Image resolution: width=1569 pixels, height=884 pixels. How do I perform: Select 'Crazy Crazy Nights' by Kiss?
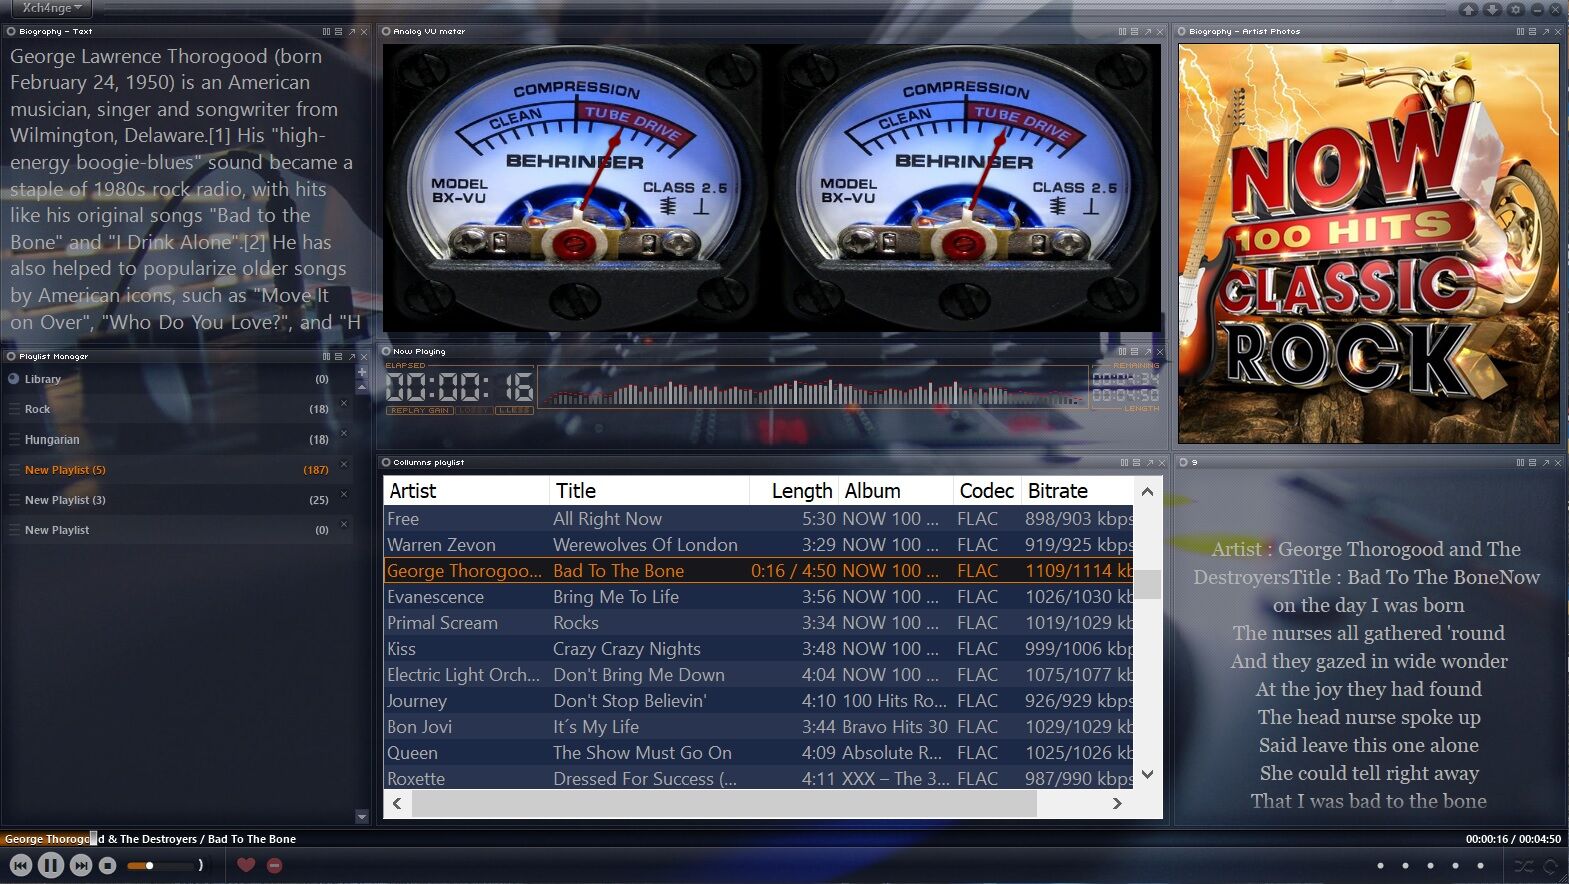(759, 649)
